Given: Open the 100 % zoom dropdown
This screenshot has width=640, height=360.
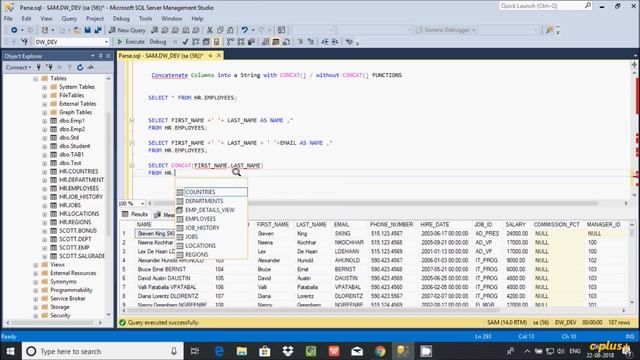Looking at the screenshot, I should pyautogui.click(x=142, y=203).
